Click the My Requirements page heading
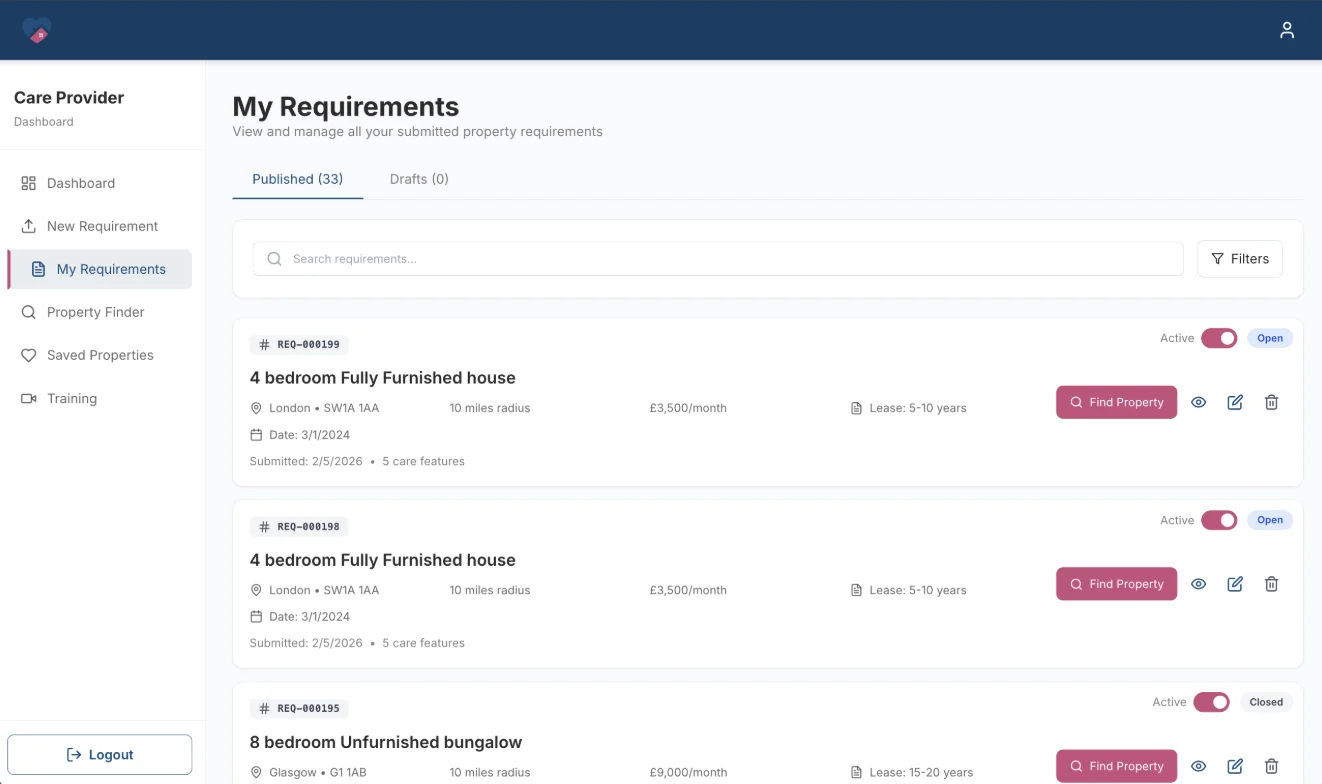The image size is (1322, 784). (346, 107)
